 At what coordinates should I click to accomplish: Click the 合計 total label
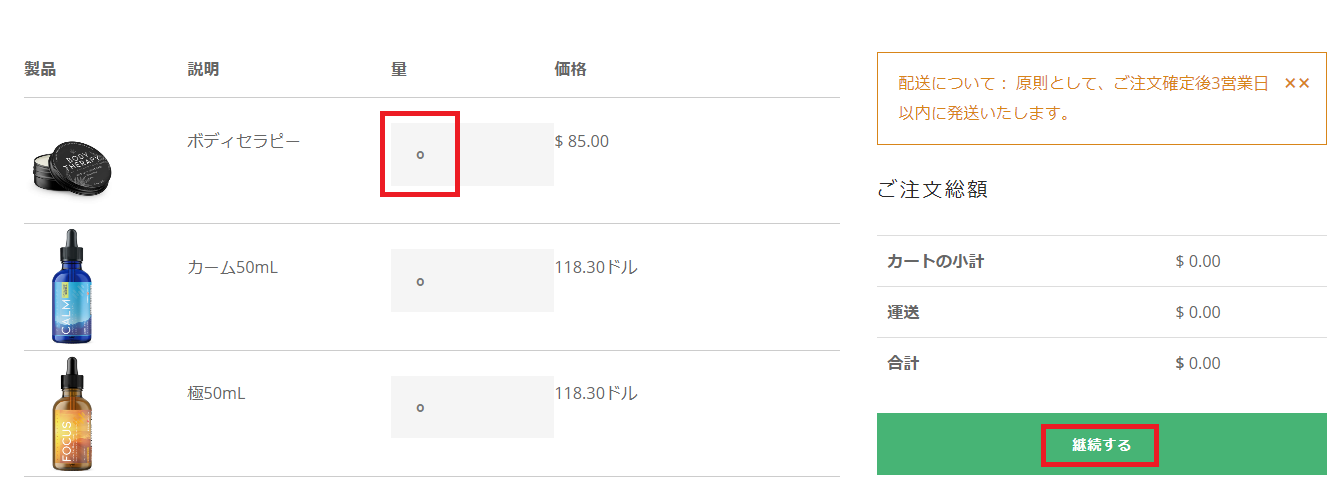[x=903, y=363]
